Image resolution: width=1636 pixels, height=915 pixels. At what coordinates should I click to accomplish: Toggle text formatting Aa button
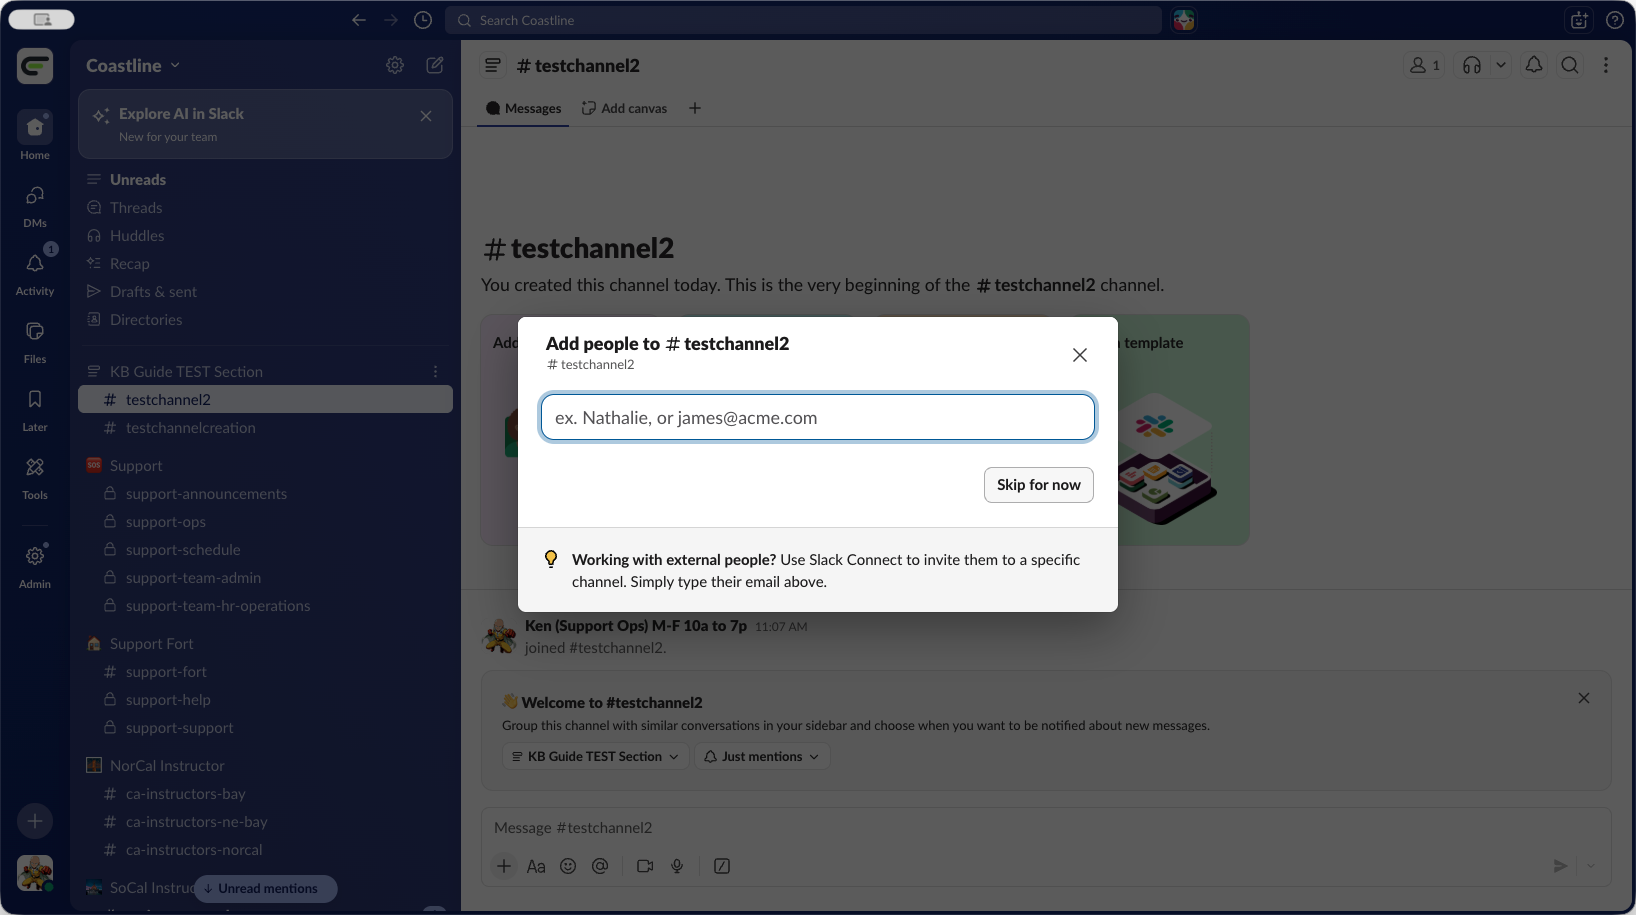536,866
